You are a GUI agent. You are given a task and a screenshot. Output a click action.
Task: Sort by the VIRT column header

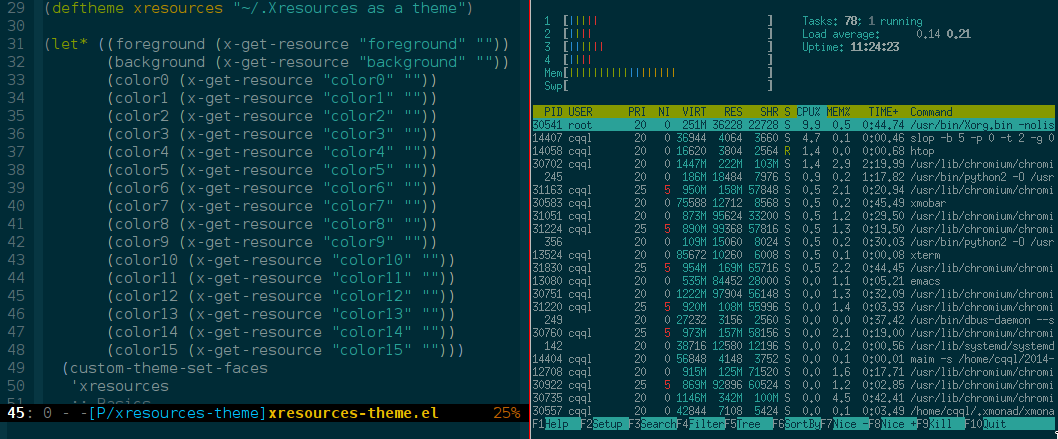(x=693, y=112)
